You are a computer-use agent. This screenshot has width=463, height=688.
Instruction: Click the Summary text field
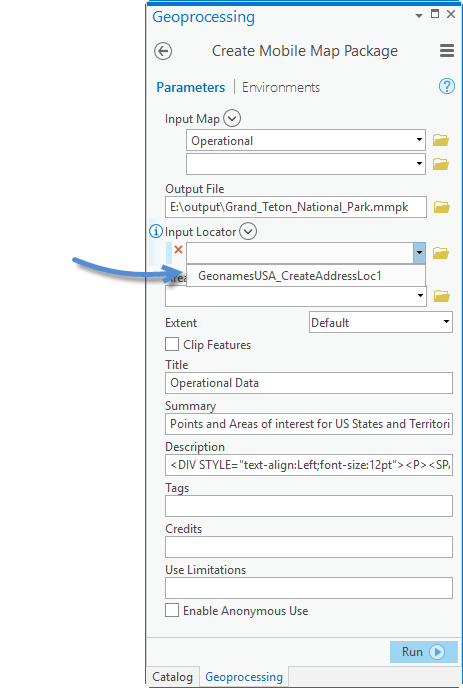309,424
